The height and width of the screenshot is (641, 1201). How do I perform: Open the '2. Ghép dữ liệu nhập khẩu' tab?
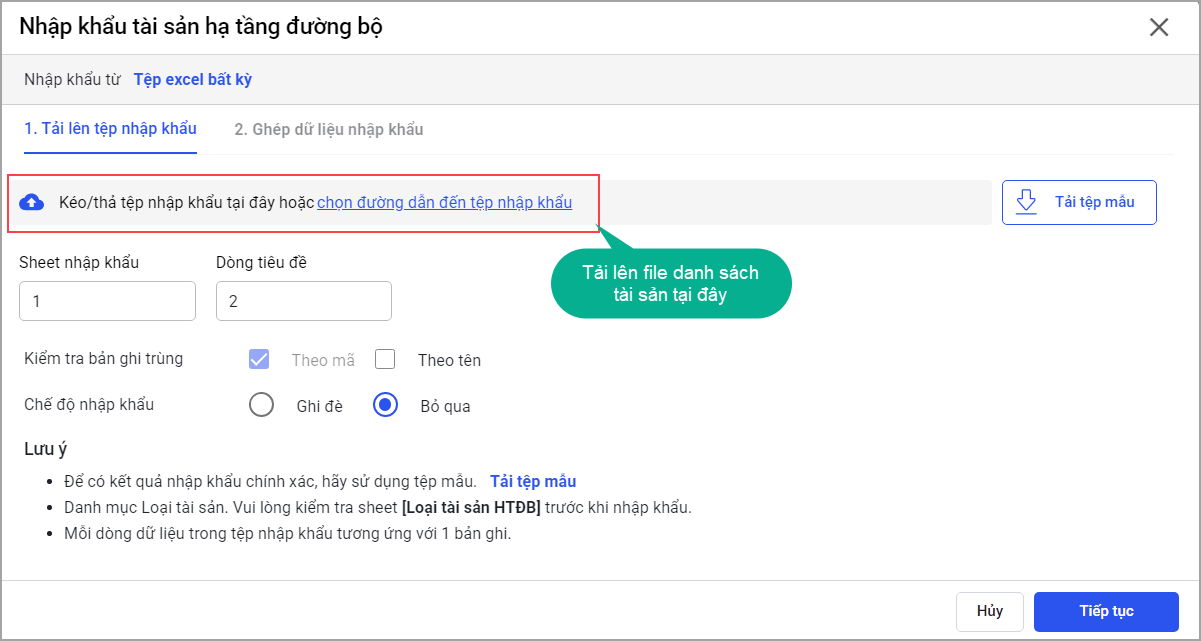pyautogui.click(x=329, y=129)
